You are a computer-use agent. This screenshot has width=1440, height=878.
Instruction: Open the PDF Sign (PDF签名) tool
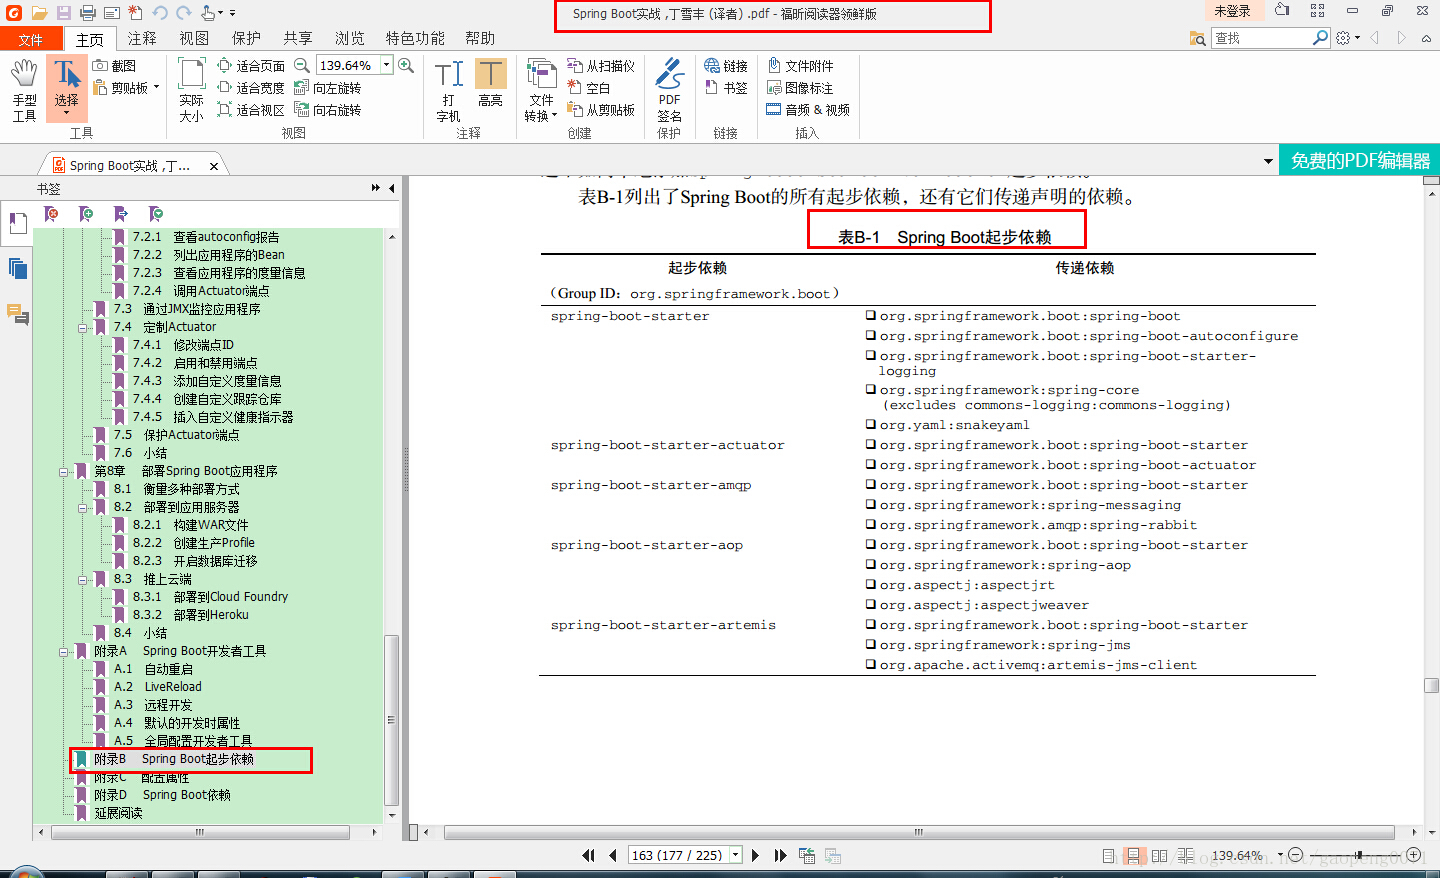669,90
